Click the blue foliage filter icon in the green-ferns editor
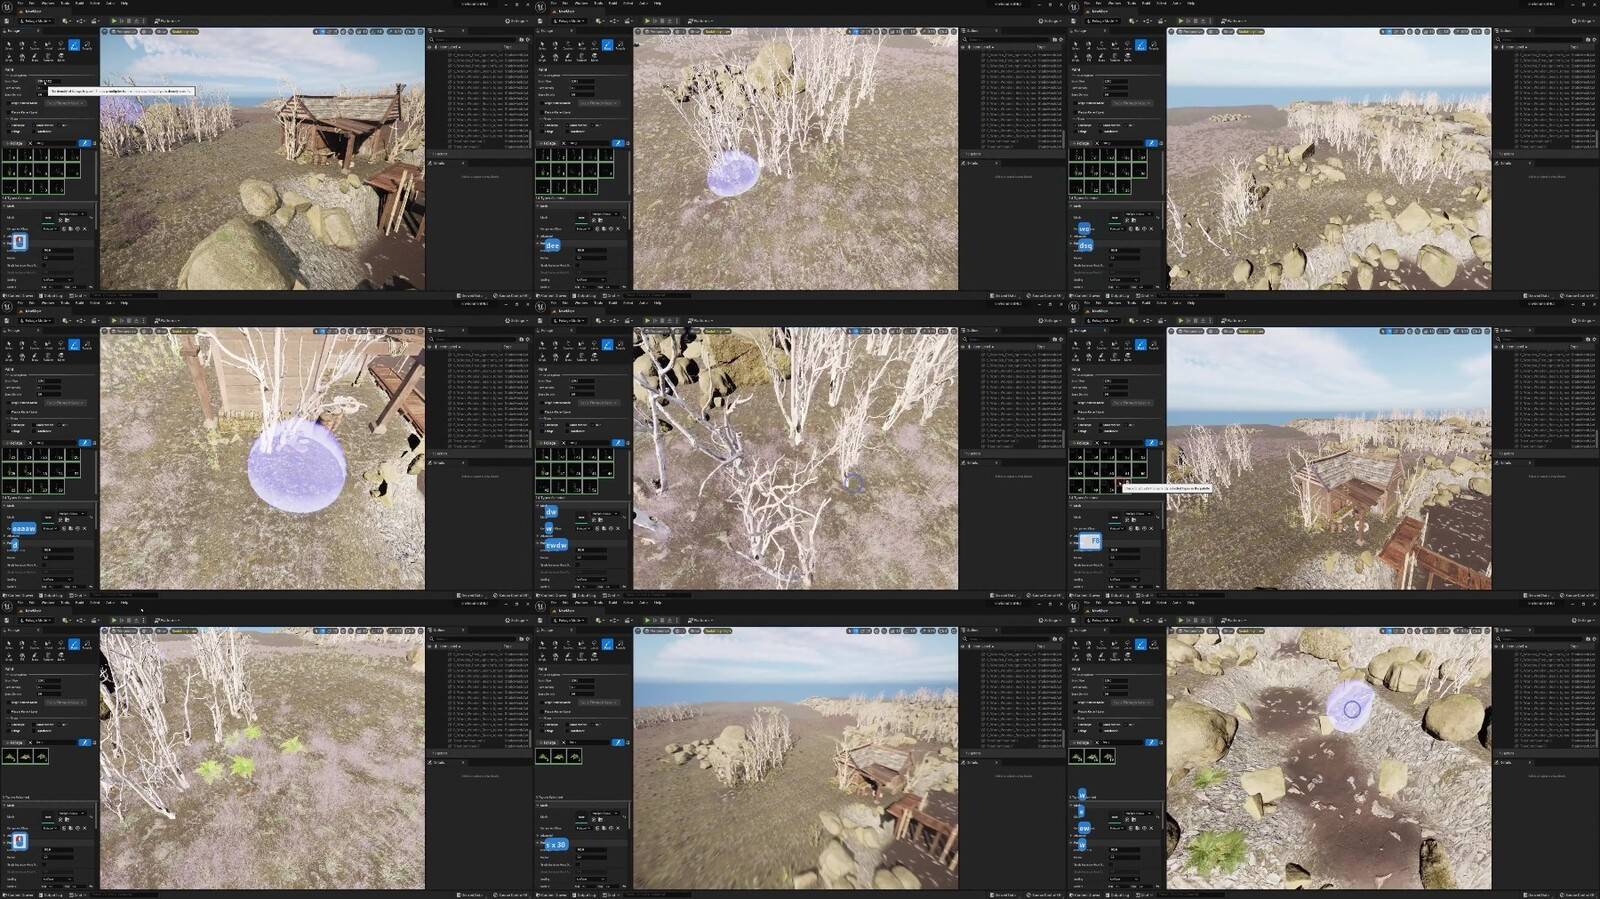The height and width of the screenshot is (899, 1600). point(84,743)
